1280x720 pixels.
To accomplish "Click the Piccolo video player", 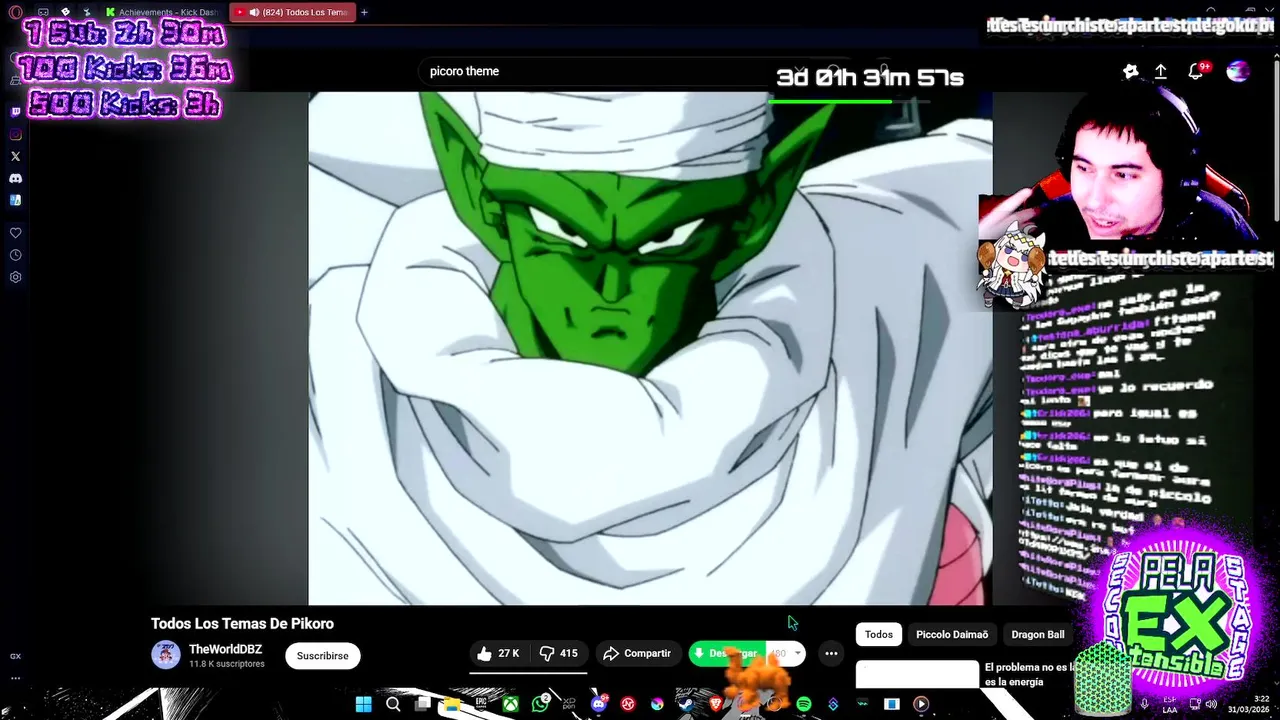I will (x=650, y=348).
